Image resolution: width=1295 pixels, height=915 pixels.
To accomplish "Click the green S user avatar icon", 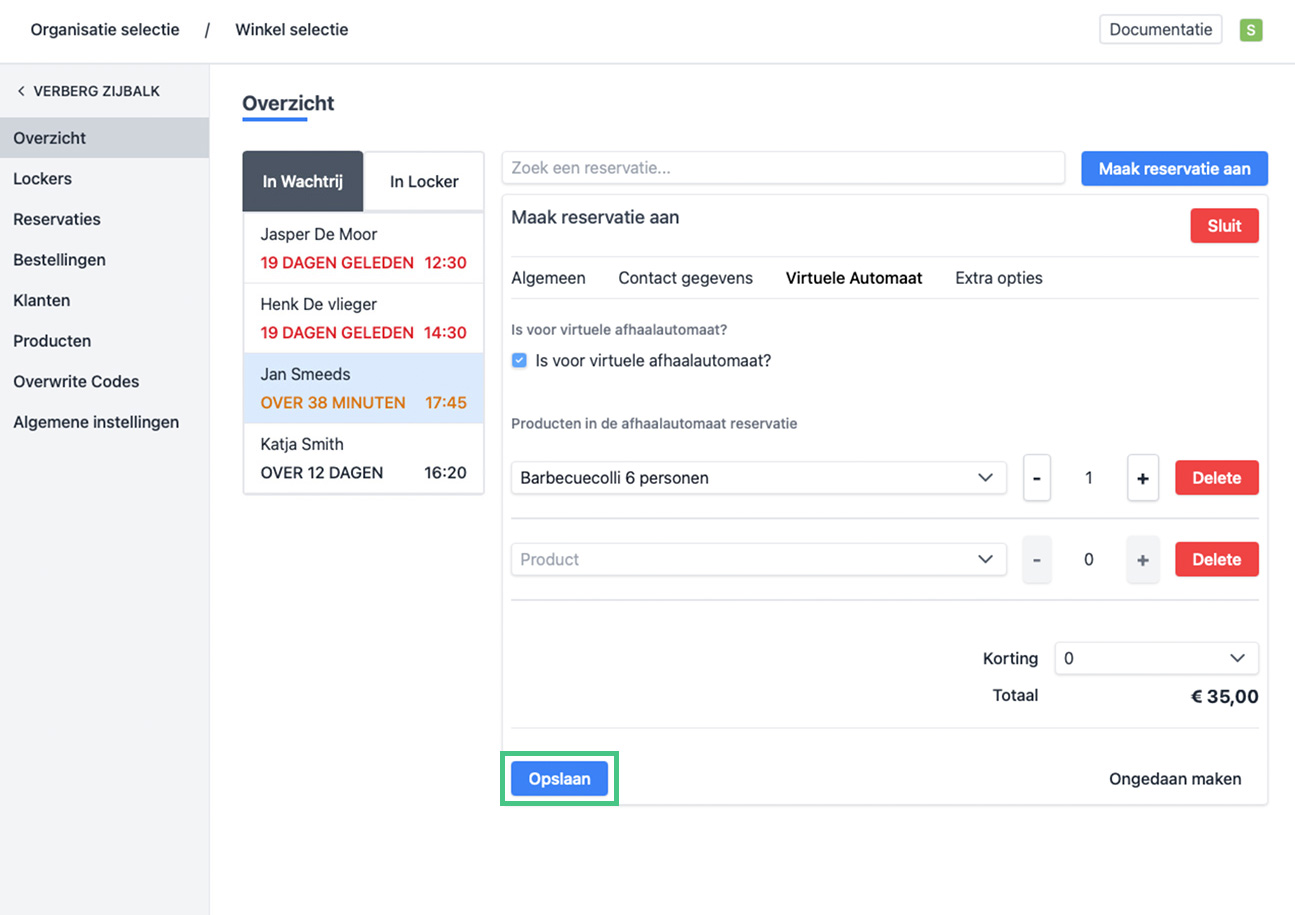I will click(1250, 30).
